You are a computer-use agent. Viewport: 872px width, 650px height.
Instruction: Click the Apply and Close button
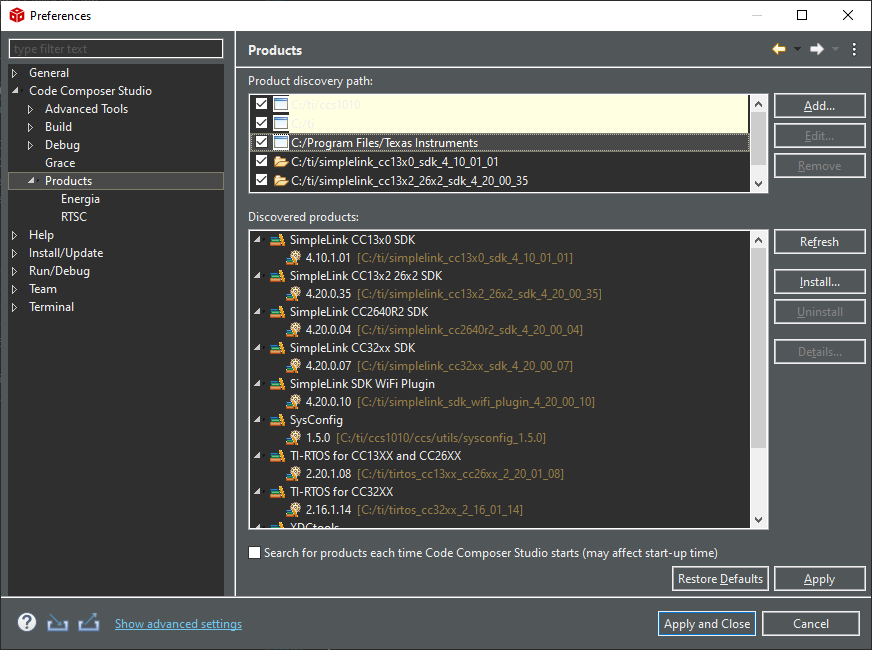[x=706, y=624]
